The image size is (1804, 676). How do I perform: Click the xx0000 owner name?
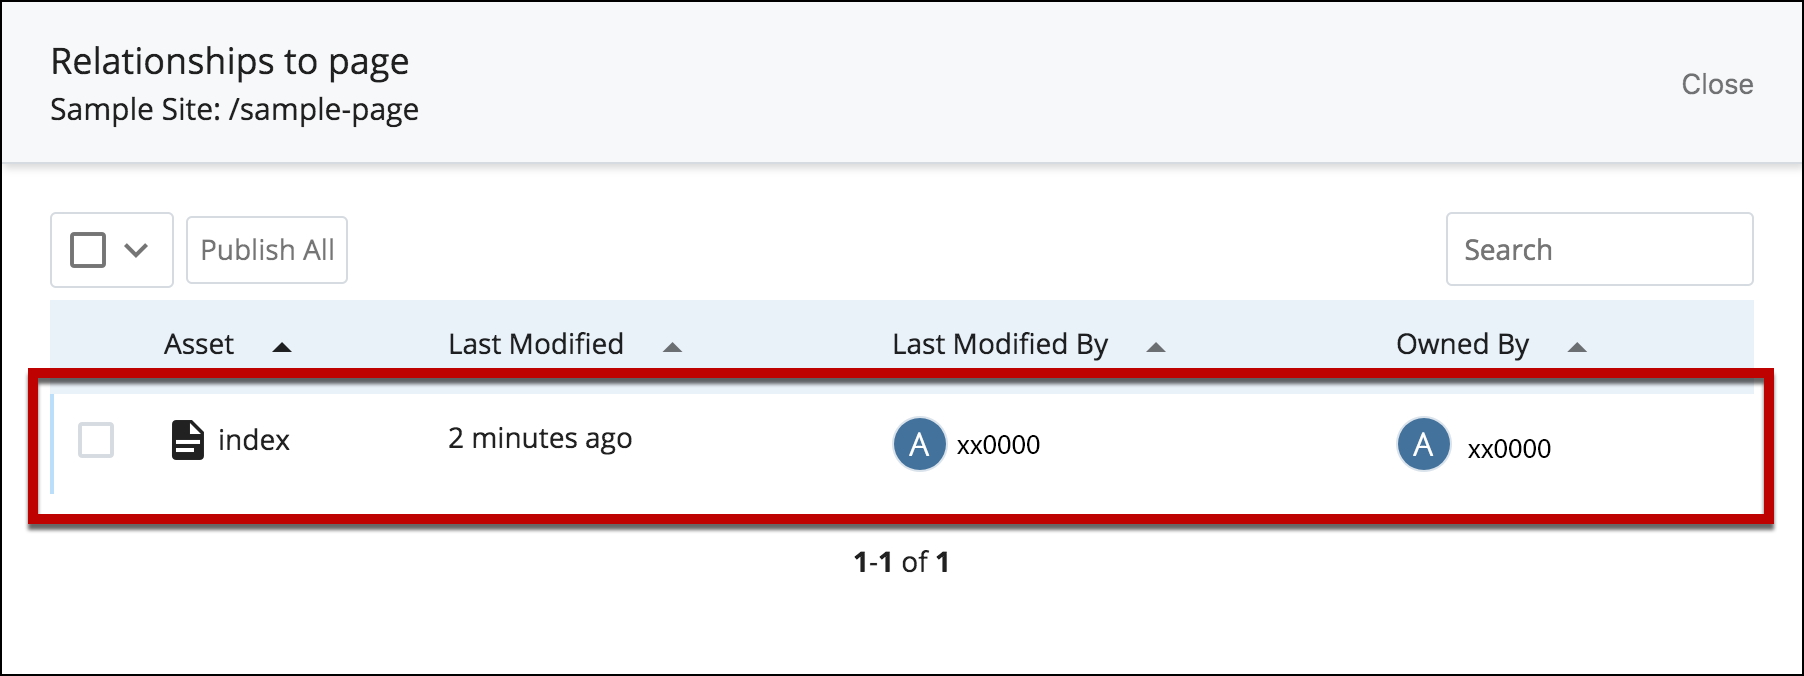click(1509, 449)
